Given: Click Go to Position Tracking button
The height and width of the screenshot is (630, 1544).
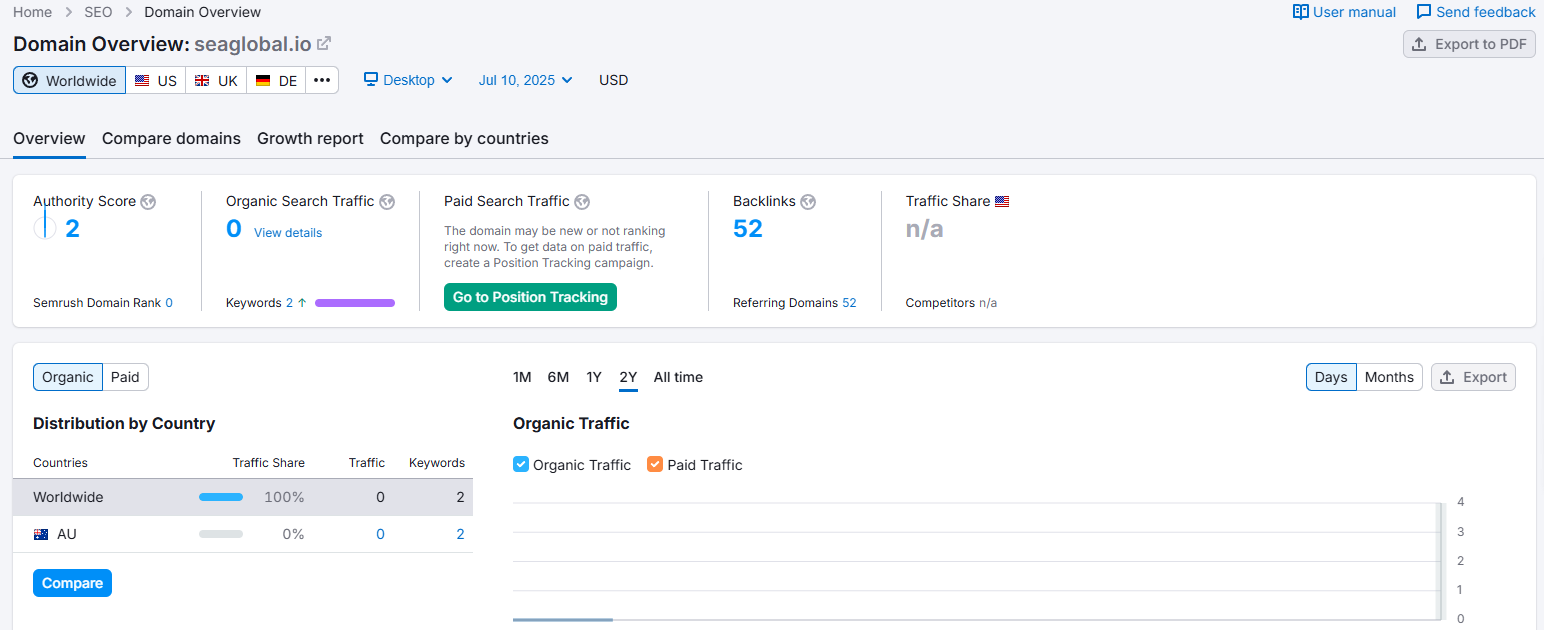Looking at the screenshot, I should pyautogui.click(x=530, y=297).
